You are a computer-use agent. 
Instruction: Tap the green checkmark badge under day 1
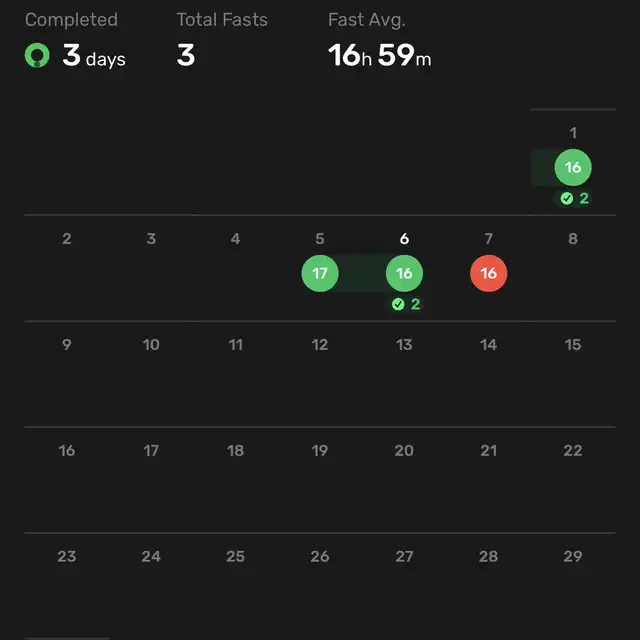coord(573,198)
